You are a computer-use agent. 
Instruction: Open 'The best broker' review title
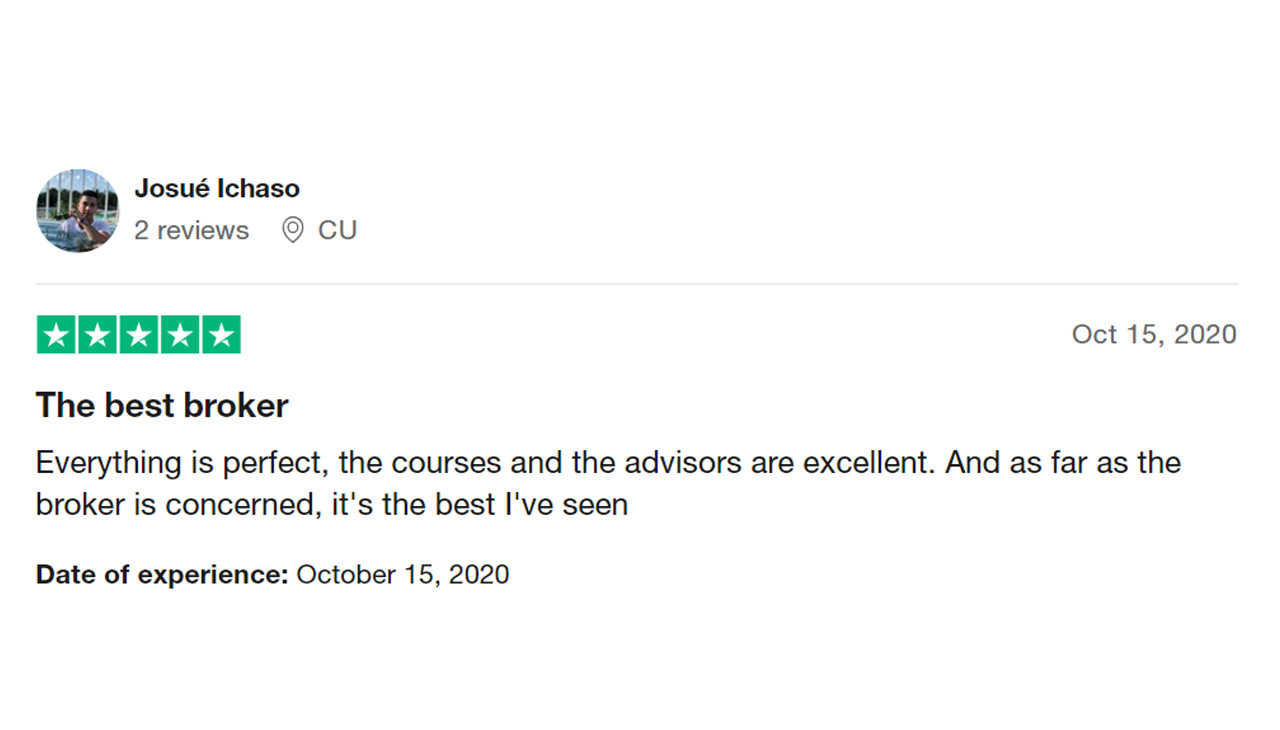point(162,405)
